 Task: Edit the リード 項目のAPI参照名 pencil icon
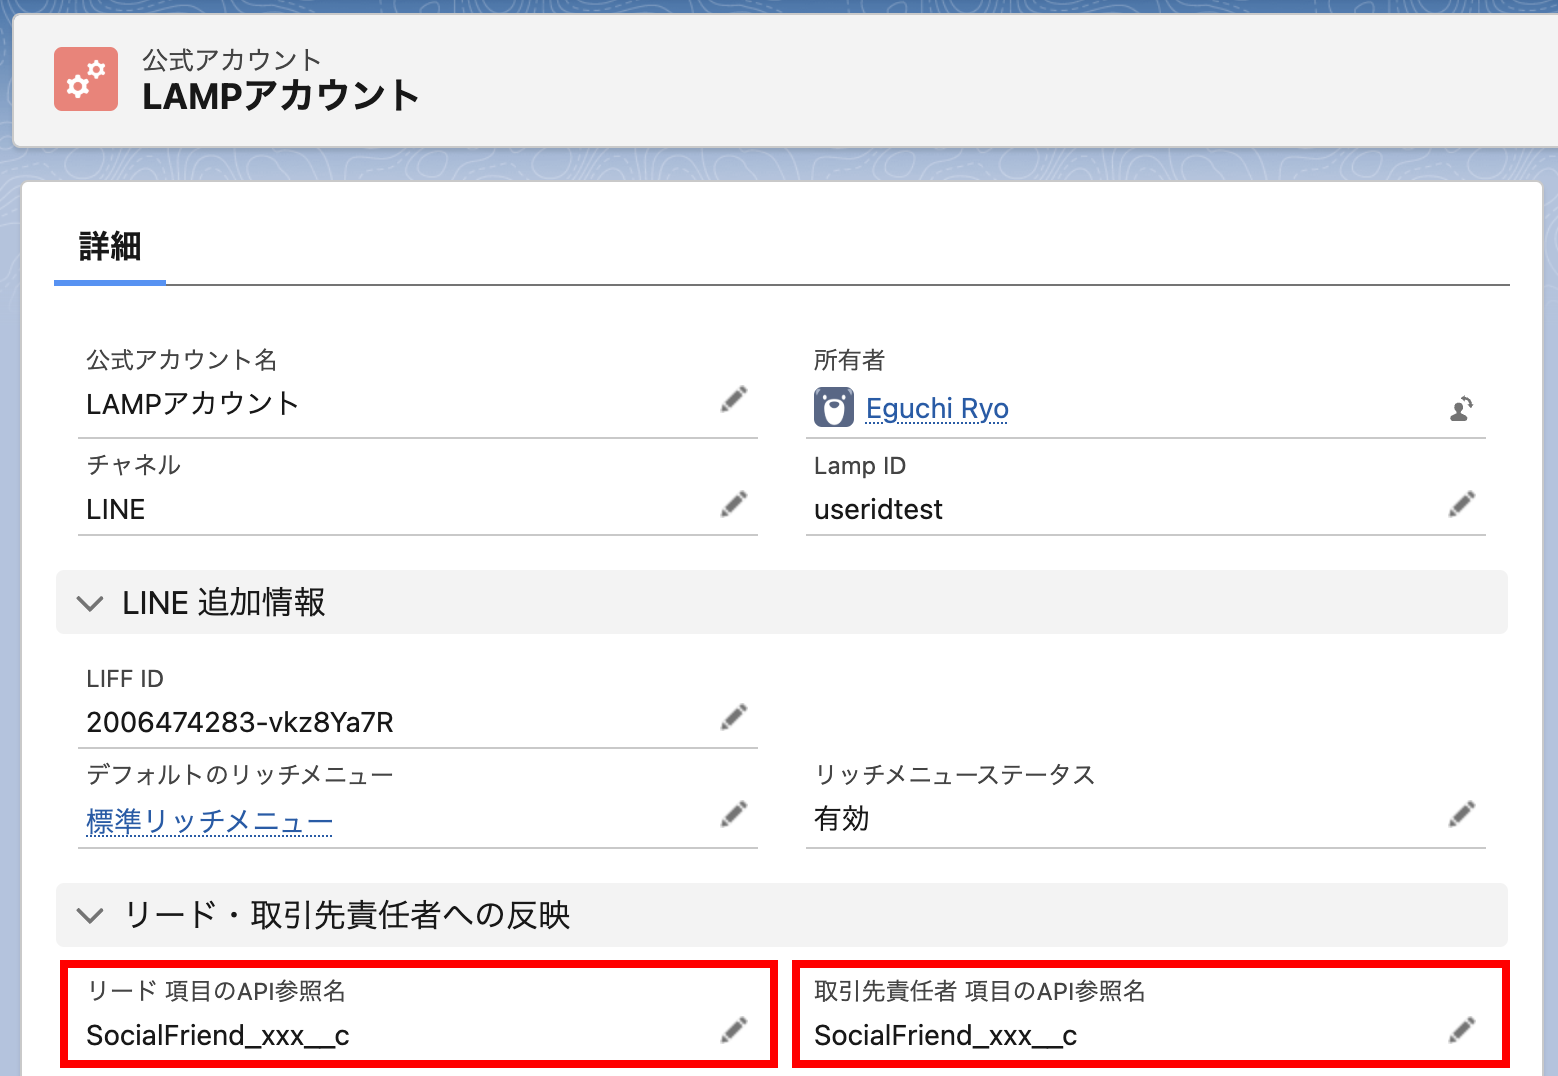(734, 1030)
